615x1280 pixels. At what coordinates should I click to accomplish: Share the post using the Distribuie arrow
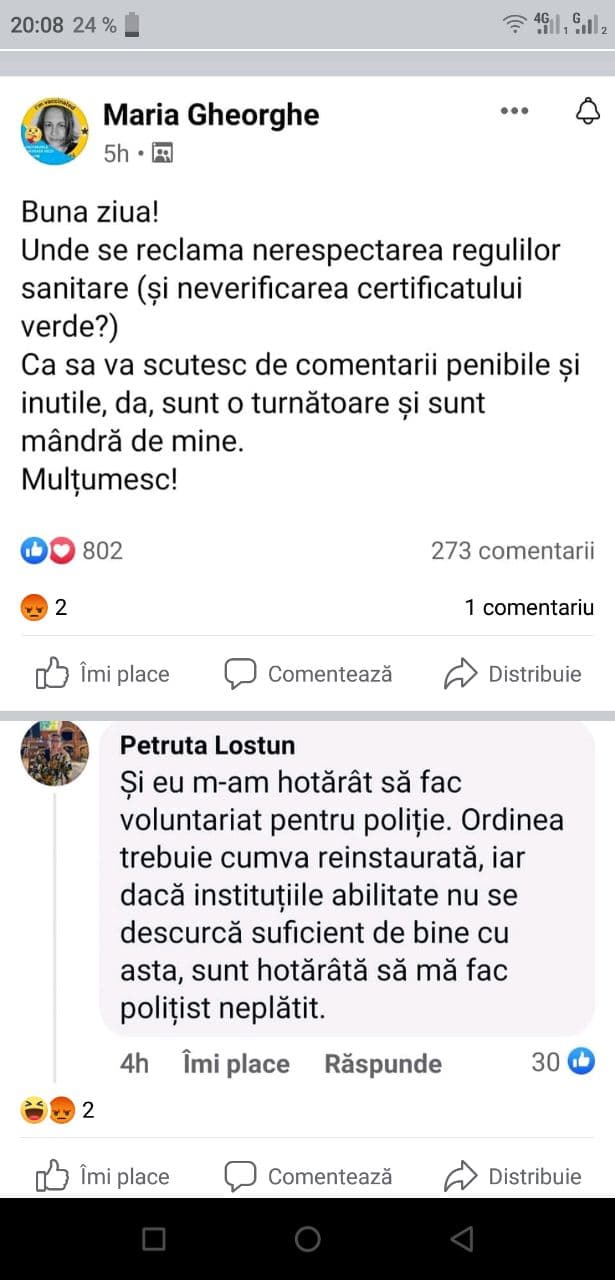512,674
